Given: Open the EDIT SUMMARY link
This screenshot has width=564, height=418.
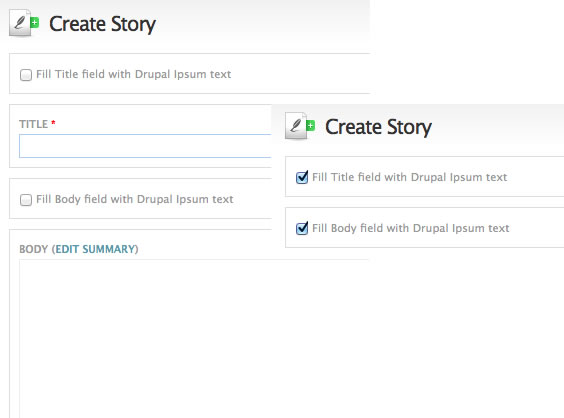Looking at the screenshot, I should [96, 249].
